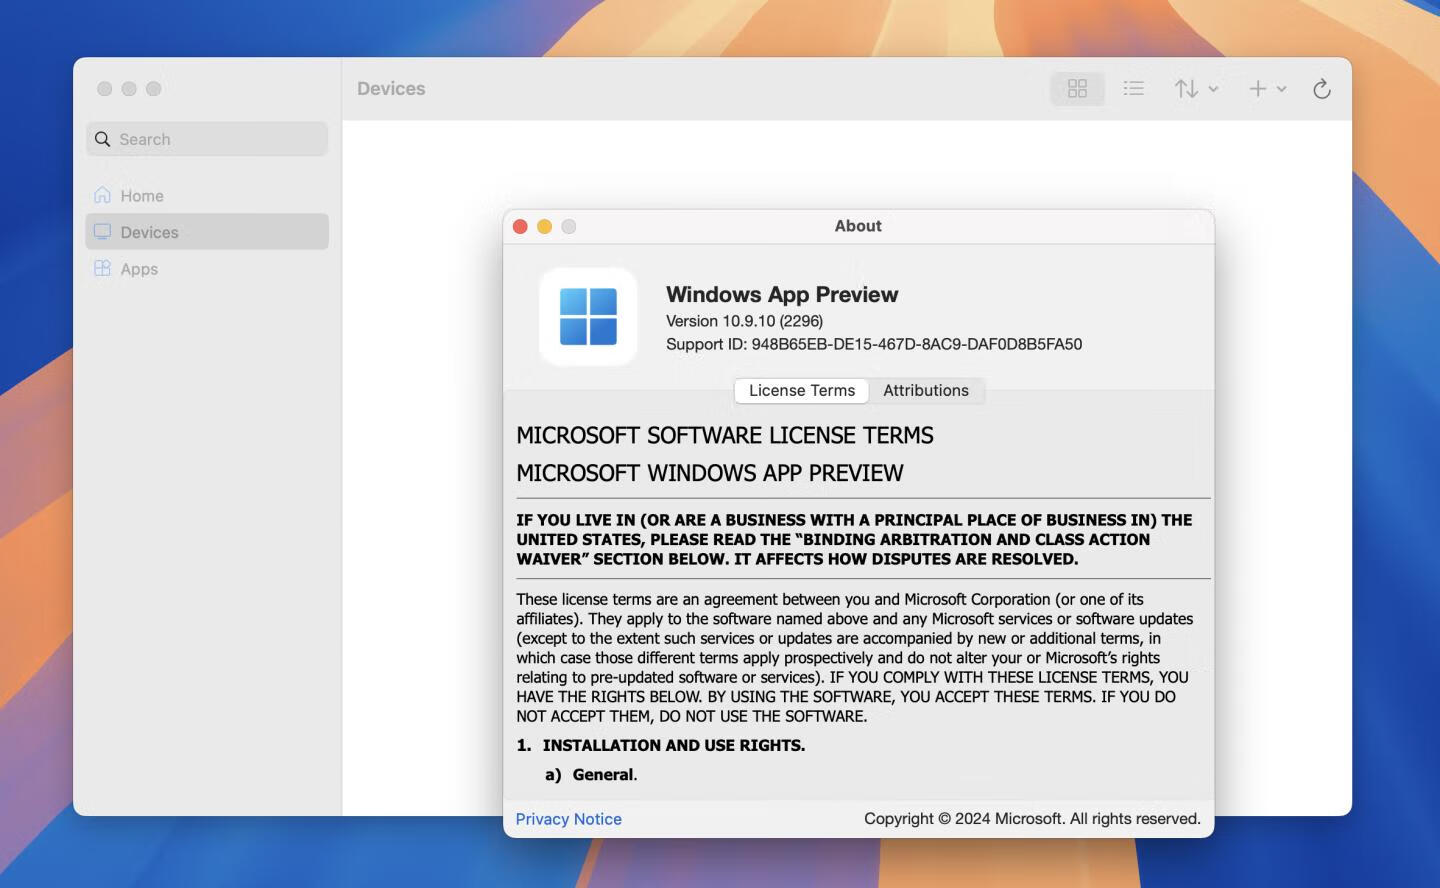Click the Windows App Preview title
1440x888 pixels.
coord(782,294)
